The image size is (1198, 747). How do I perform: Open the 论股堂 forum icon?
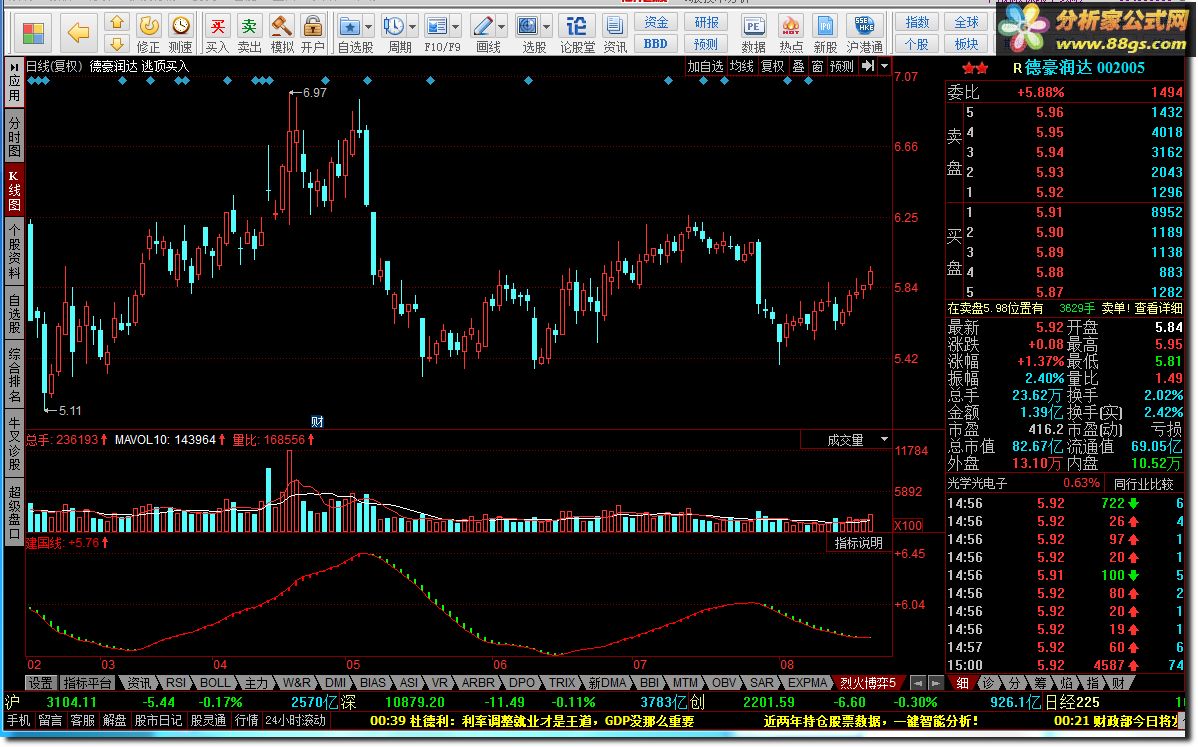(577, 35)
